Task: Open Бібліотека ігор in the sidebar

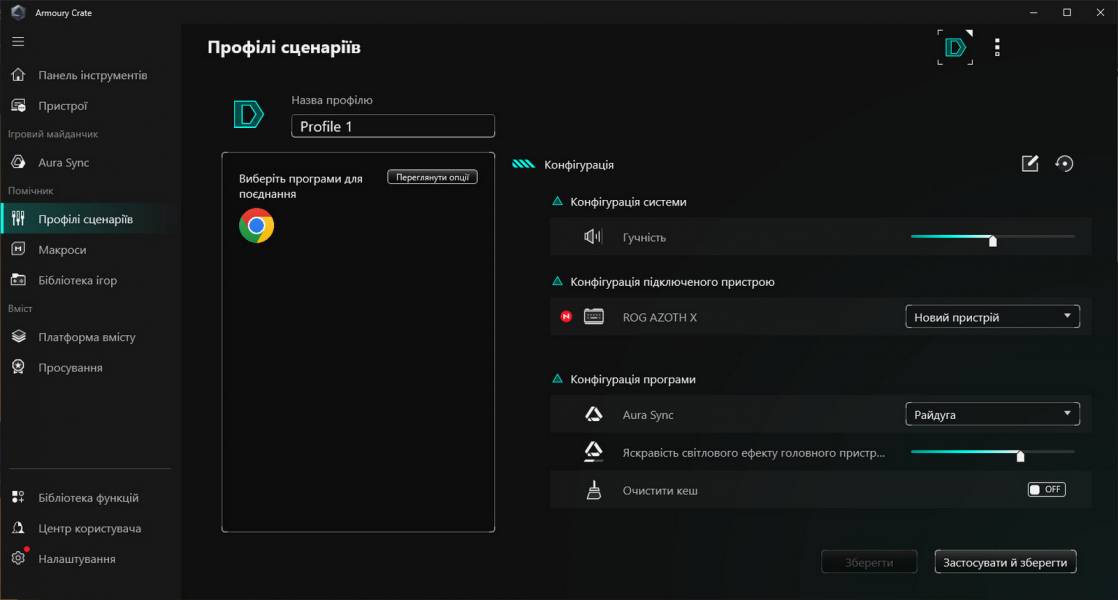Action: tap(77, 281)
